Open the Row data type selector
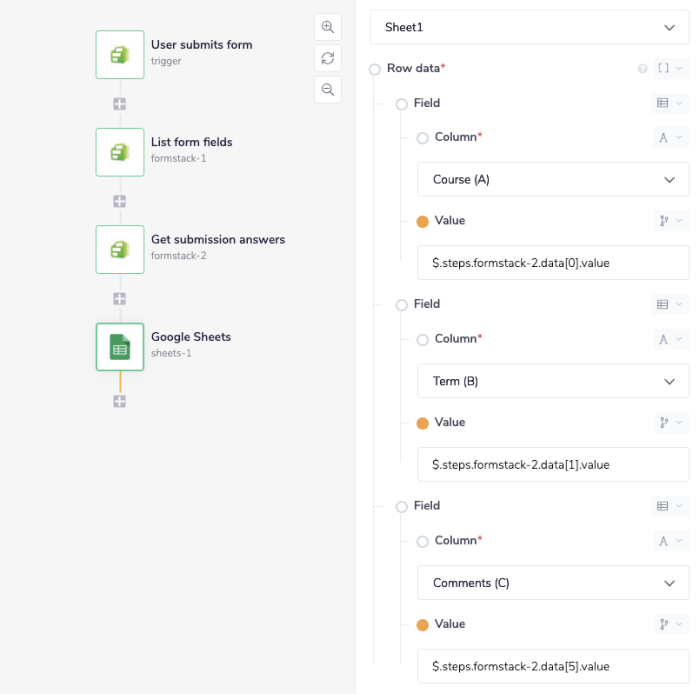 point(669,69)
